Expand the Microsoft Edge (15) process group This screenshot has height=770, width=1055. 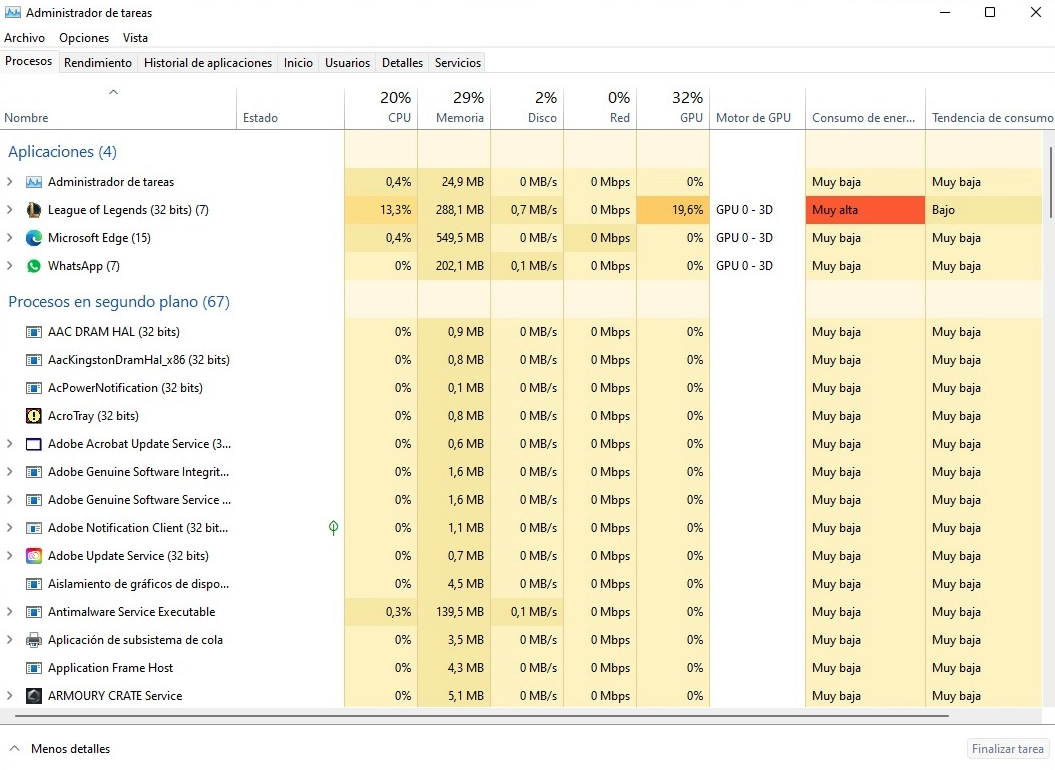pos(9,238)
